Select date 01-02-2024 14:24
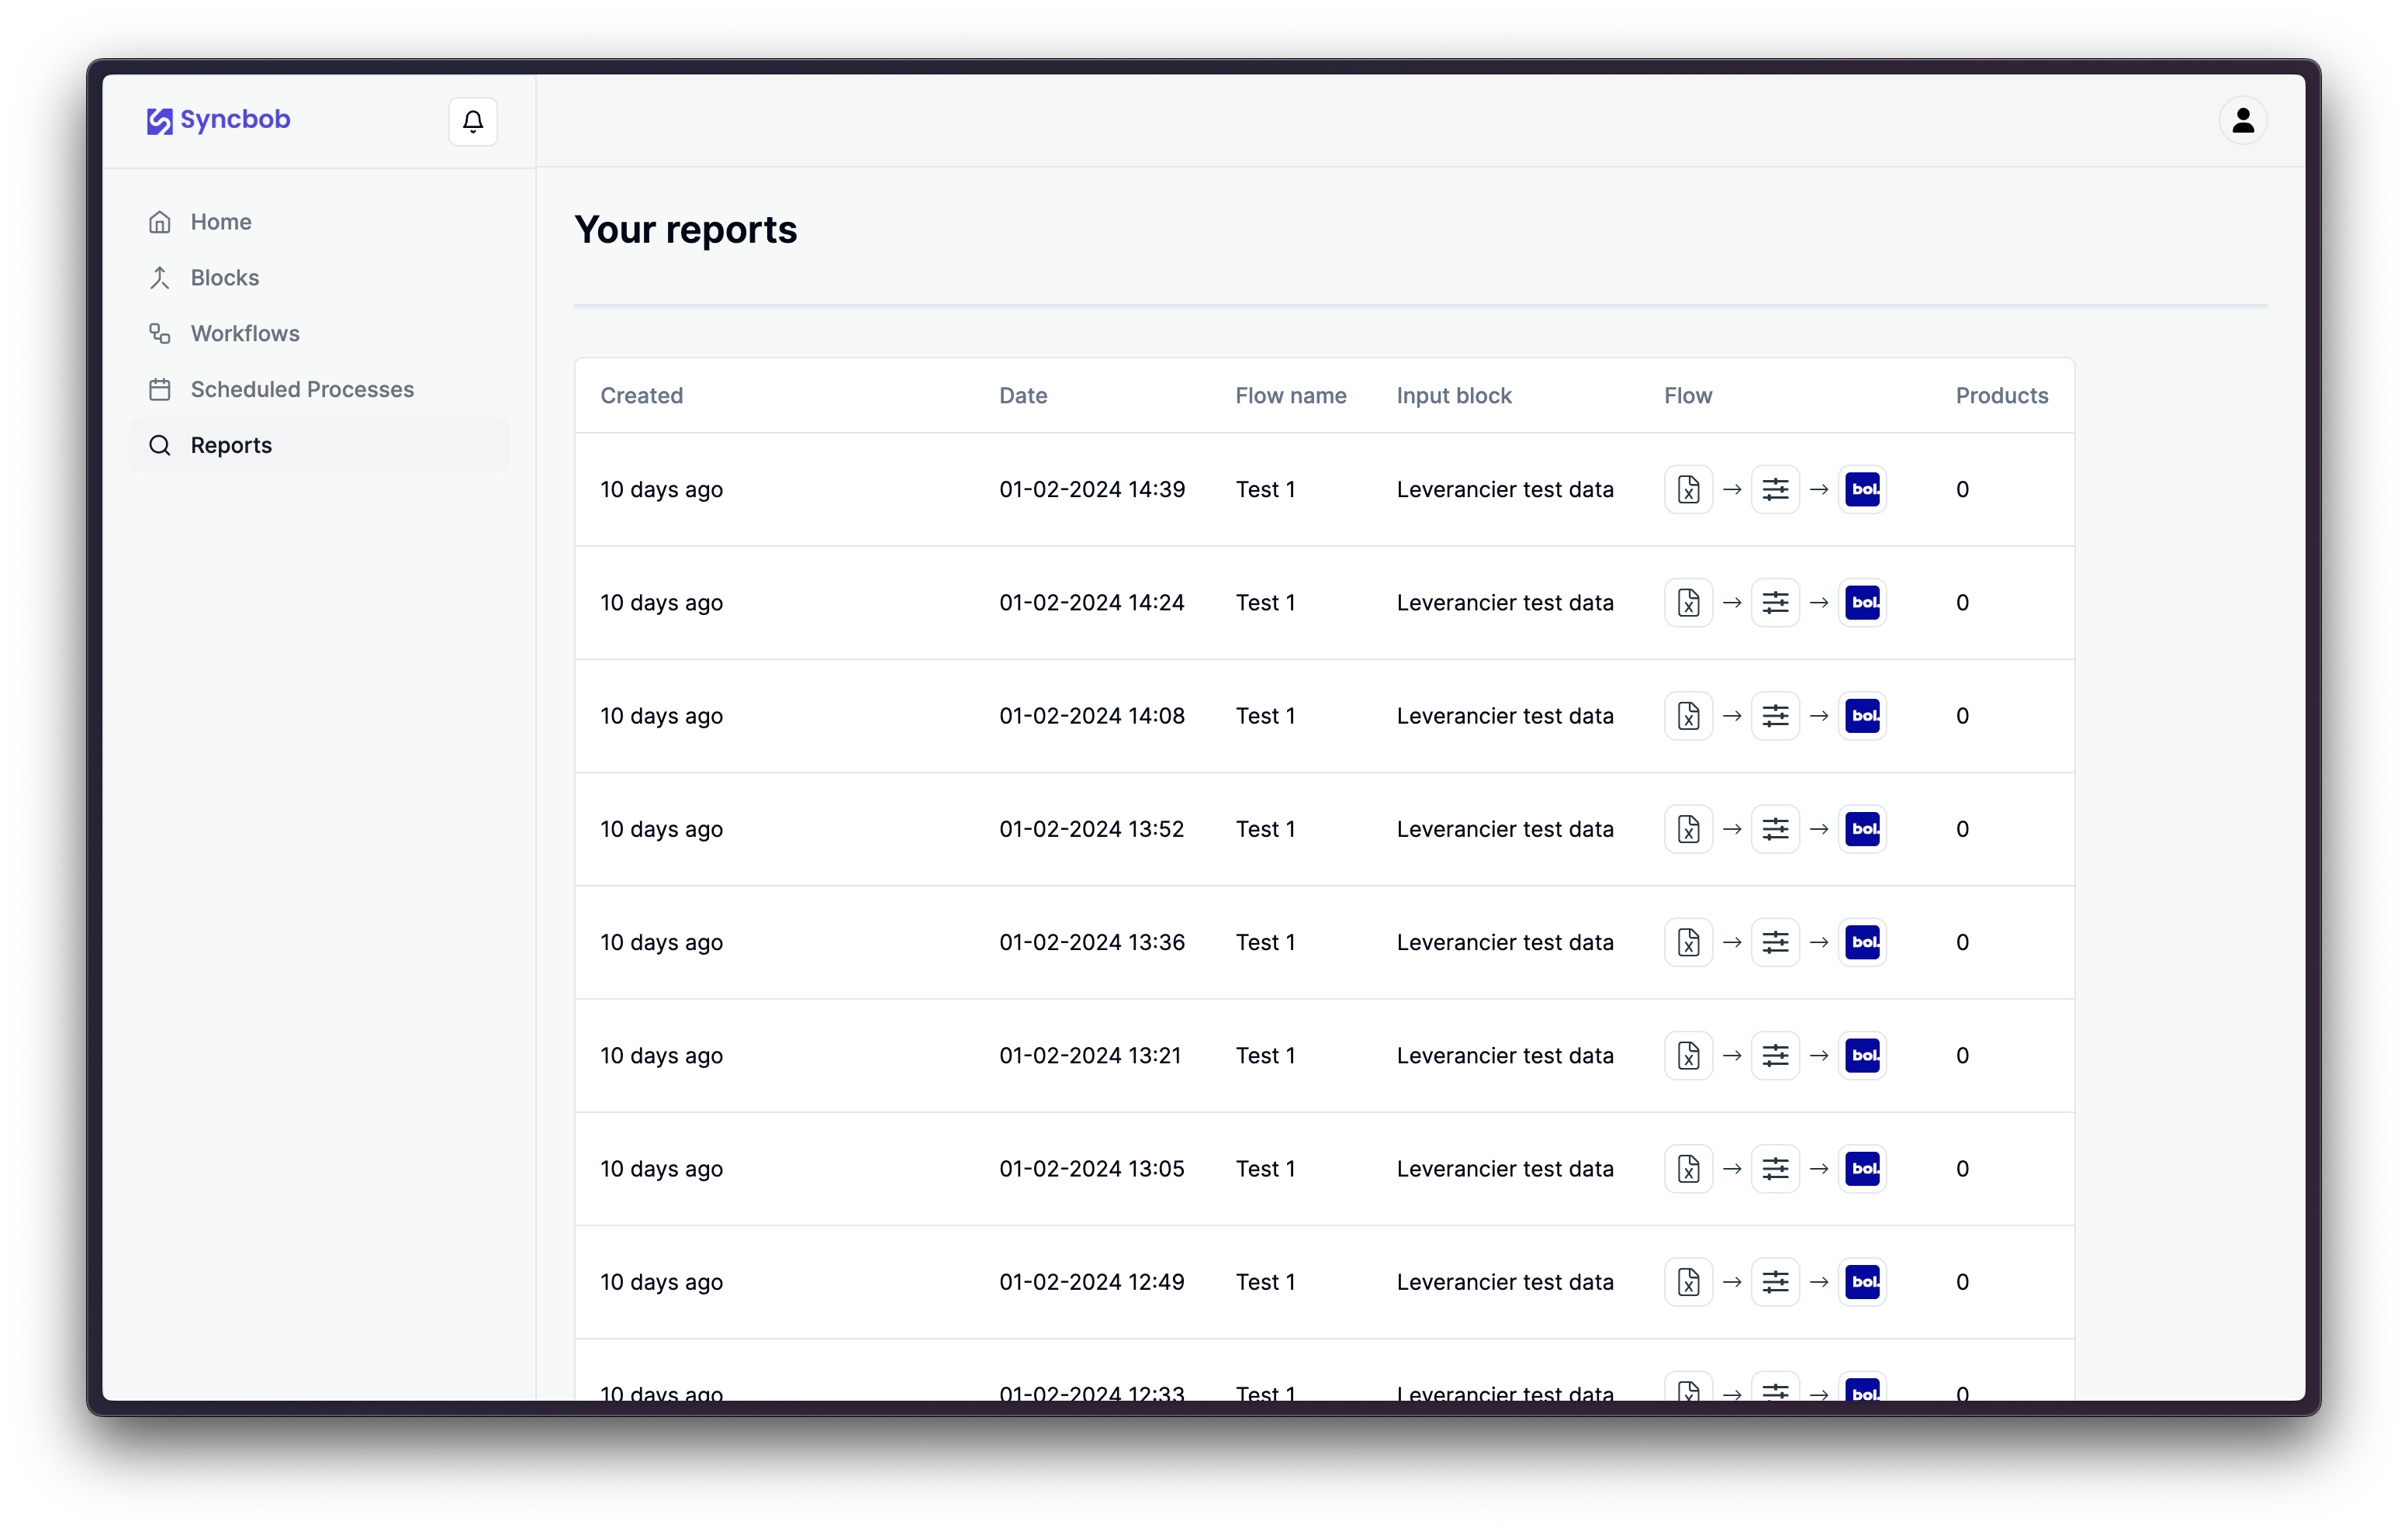The width and height of the screenshot is (2408, 1531). pos(1092,603)
